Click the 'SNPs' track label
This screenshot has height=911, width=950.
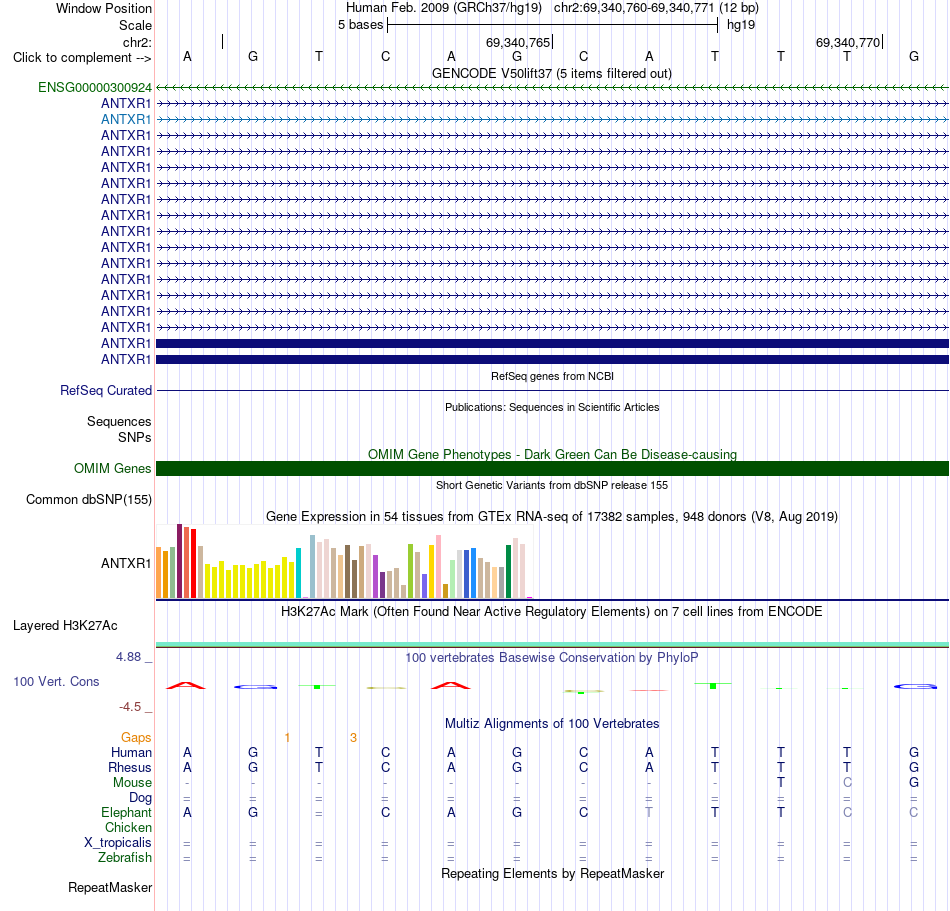pyautogui.click(x=135, y=437)
